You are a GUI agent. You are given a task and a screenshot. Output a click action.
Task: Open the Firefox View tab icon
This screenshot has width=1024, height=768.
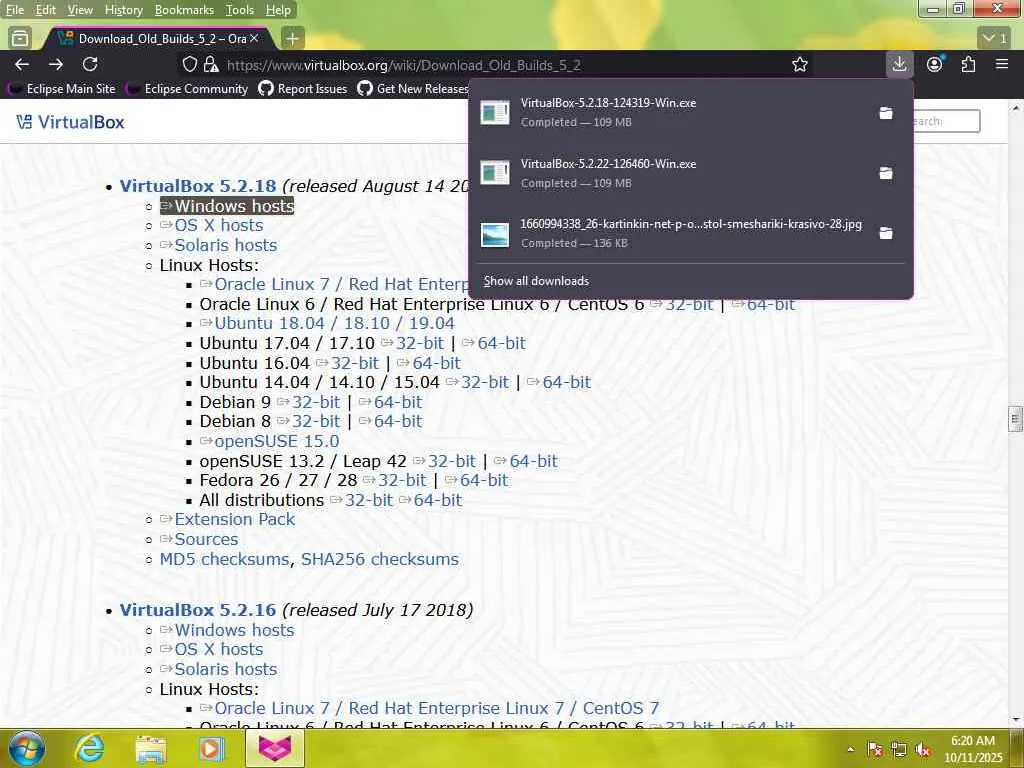click(20, 39)
